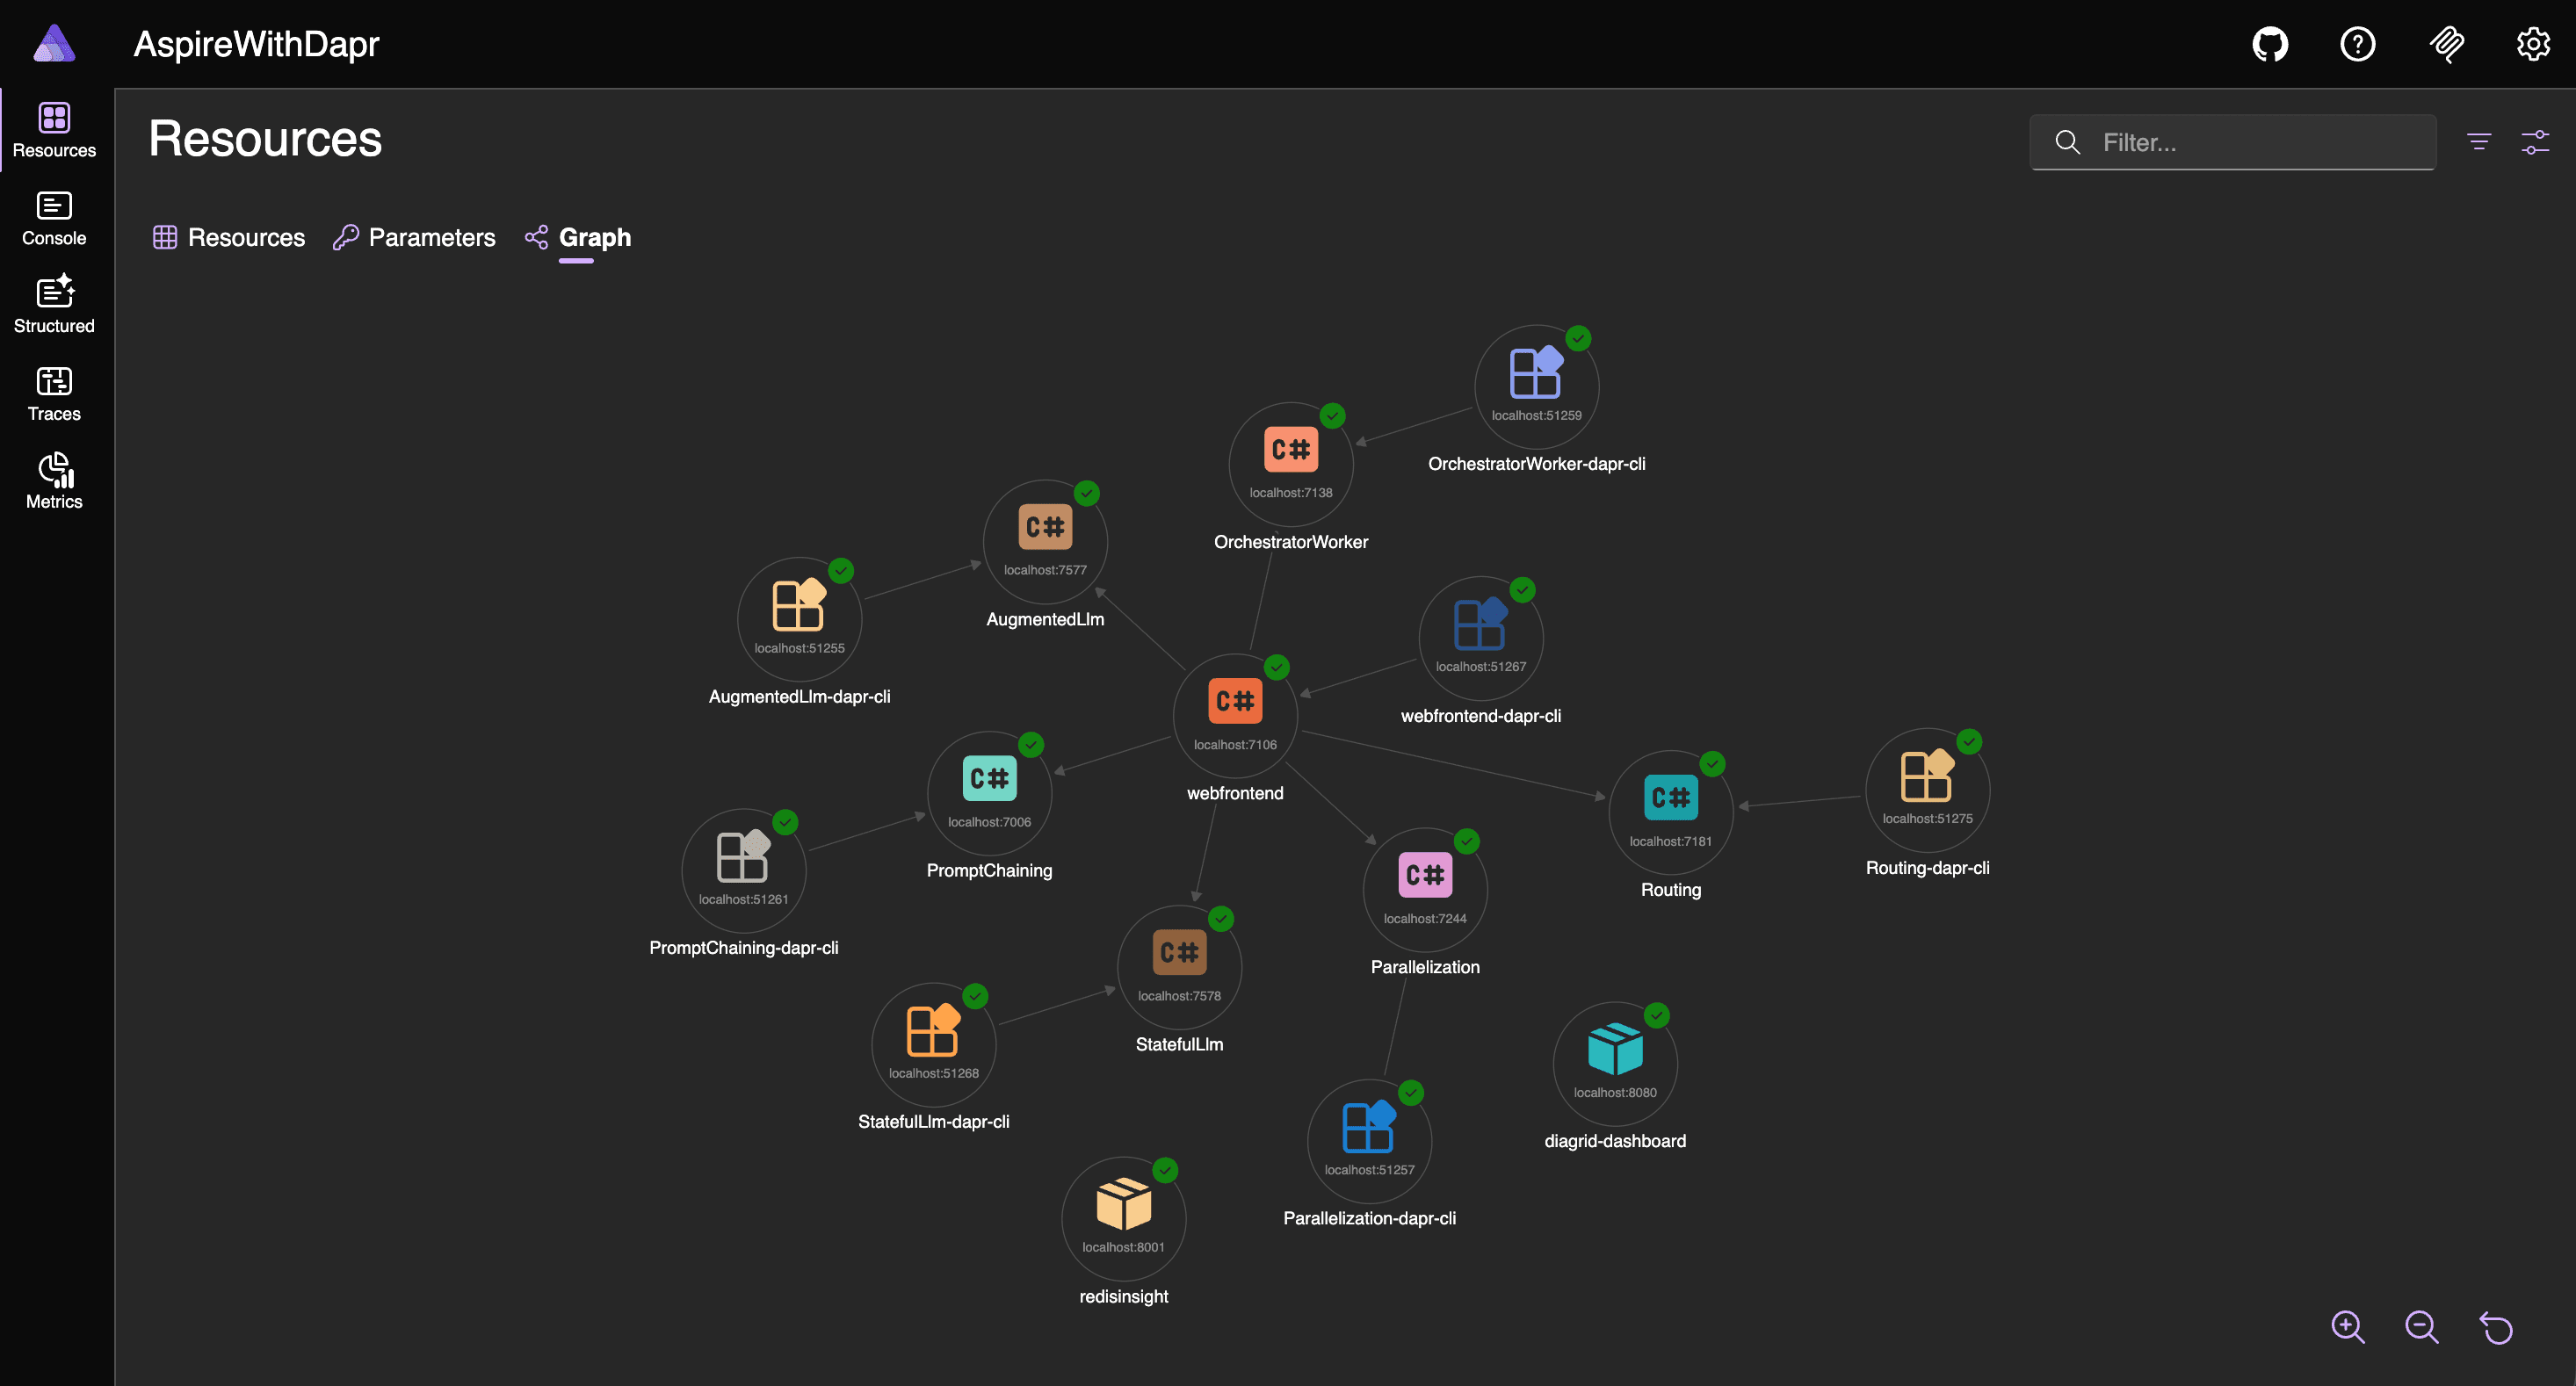Select the AugmentedLlm-dapr-cli node
The height and width of the screenshot is (1386, 2576).
pyautogui.click(x=799, y=619)
